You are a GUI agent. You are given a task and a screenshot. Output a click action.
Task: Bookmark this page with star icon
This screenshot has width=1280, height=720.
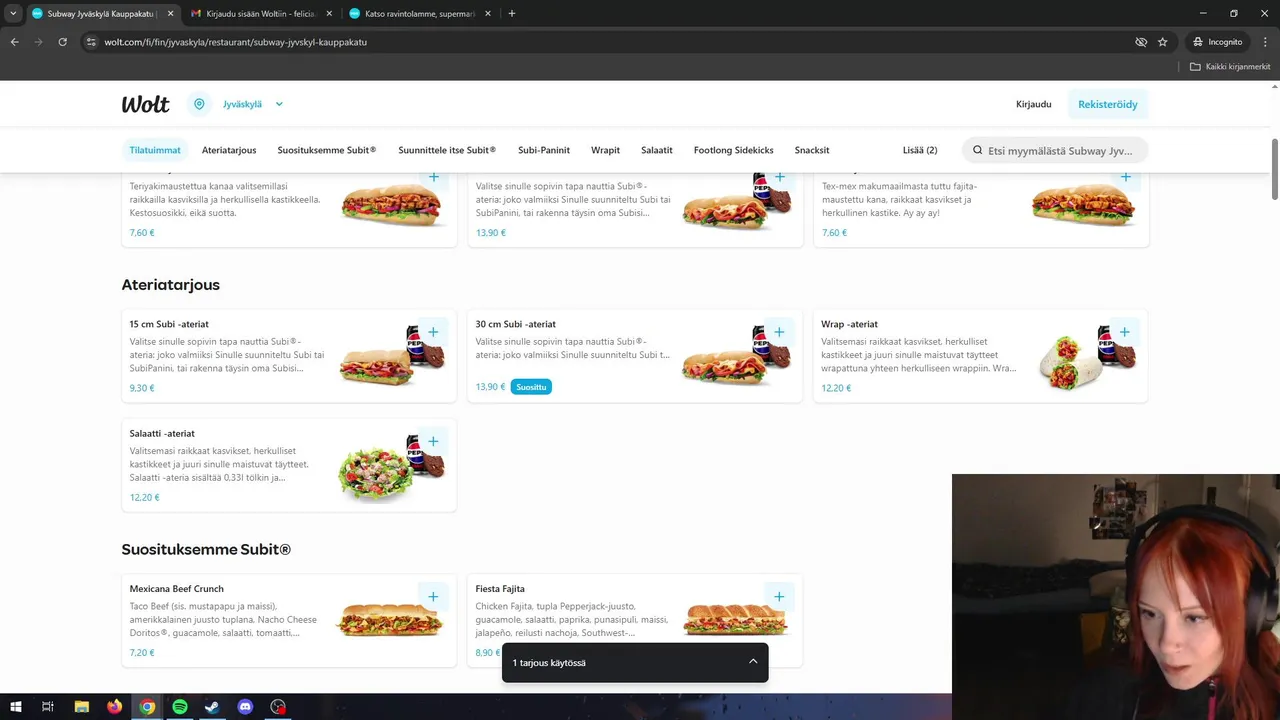click(1163, 42)
